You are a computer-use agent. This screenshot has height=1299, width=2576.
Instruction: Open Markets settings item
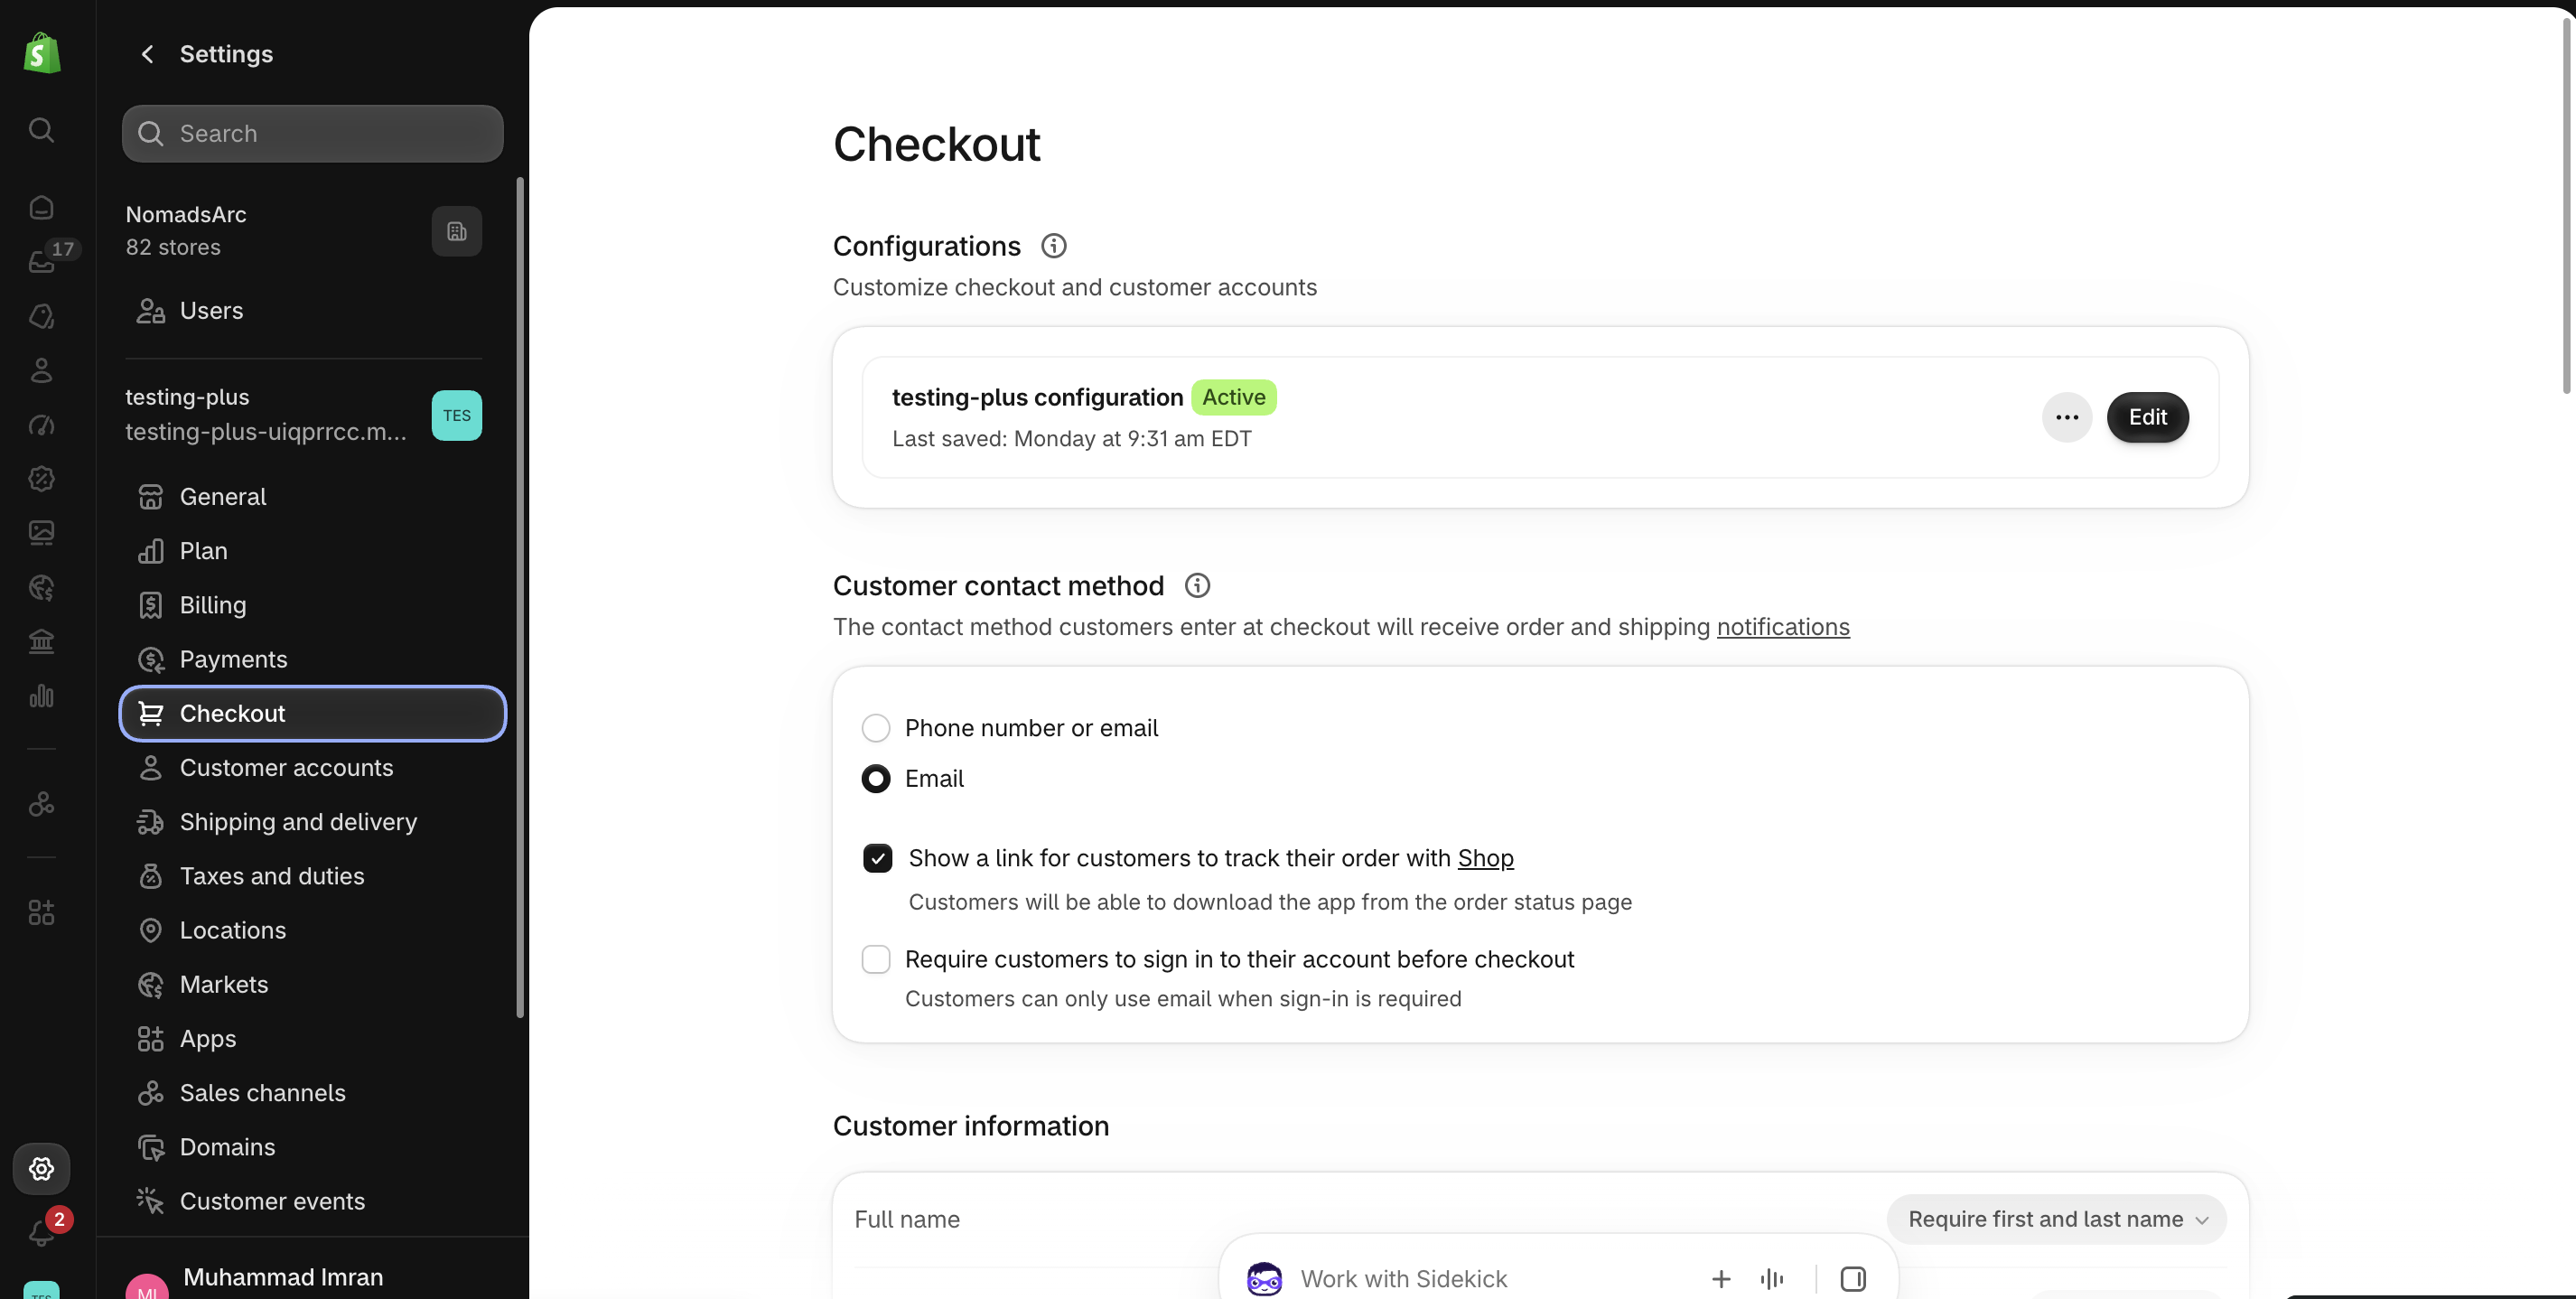[312, 984]
